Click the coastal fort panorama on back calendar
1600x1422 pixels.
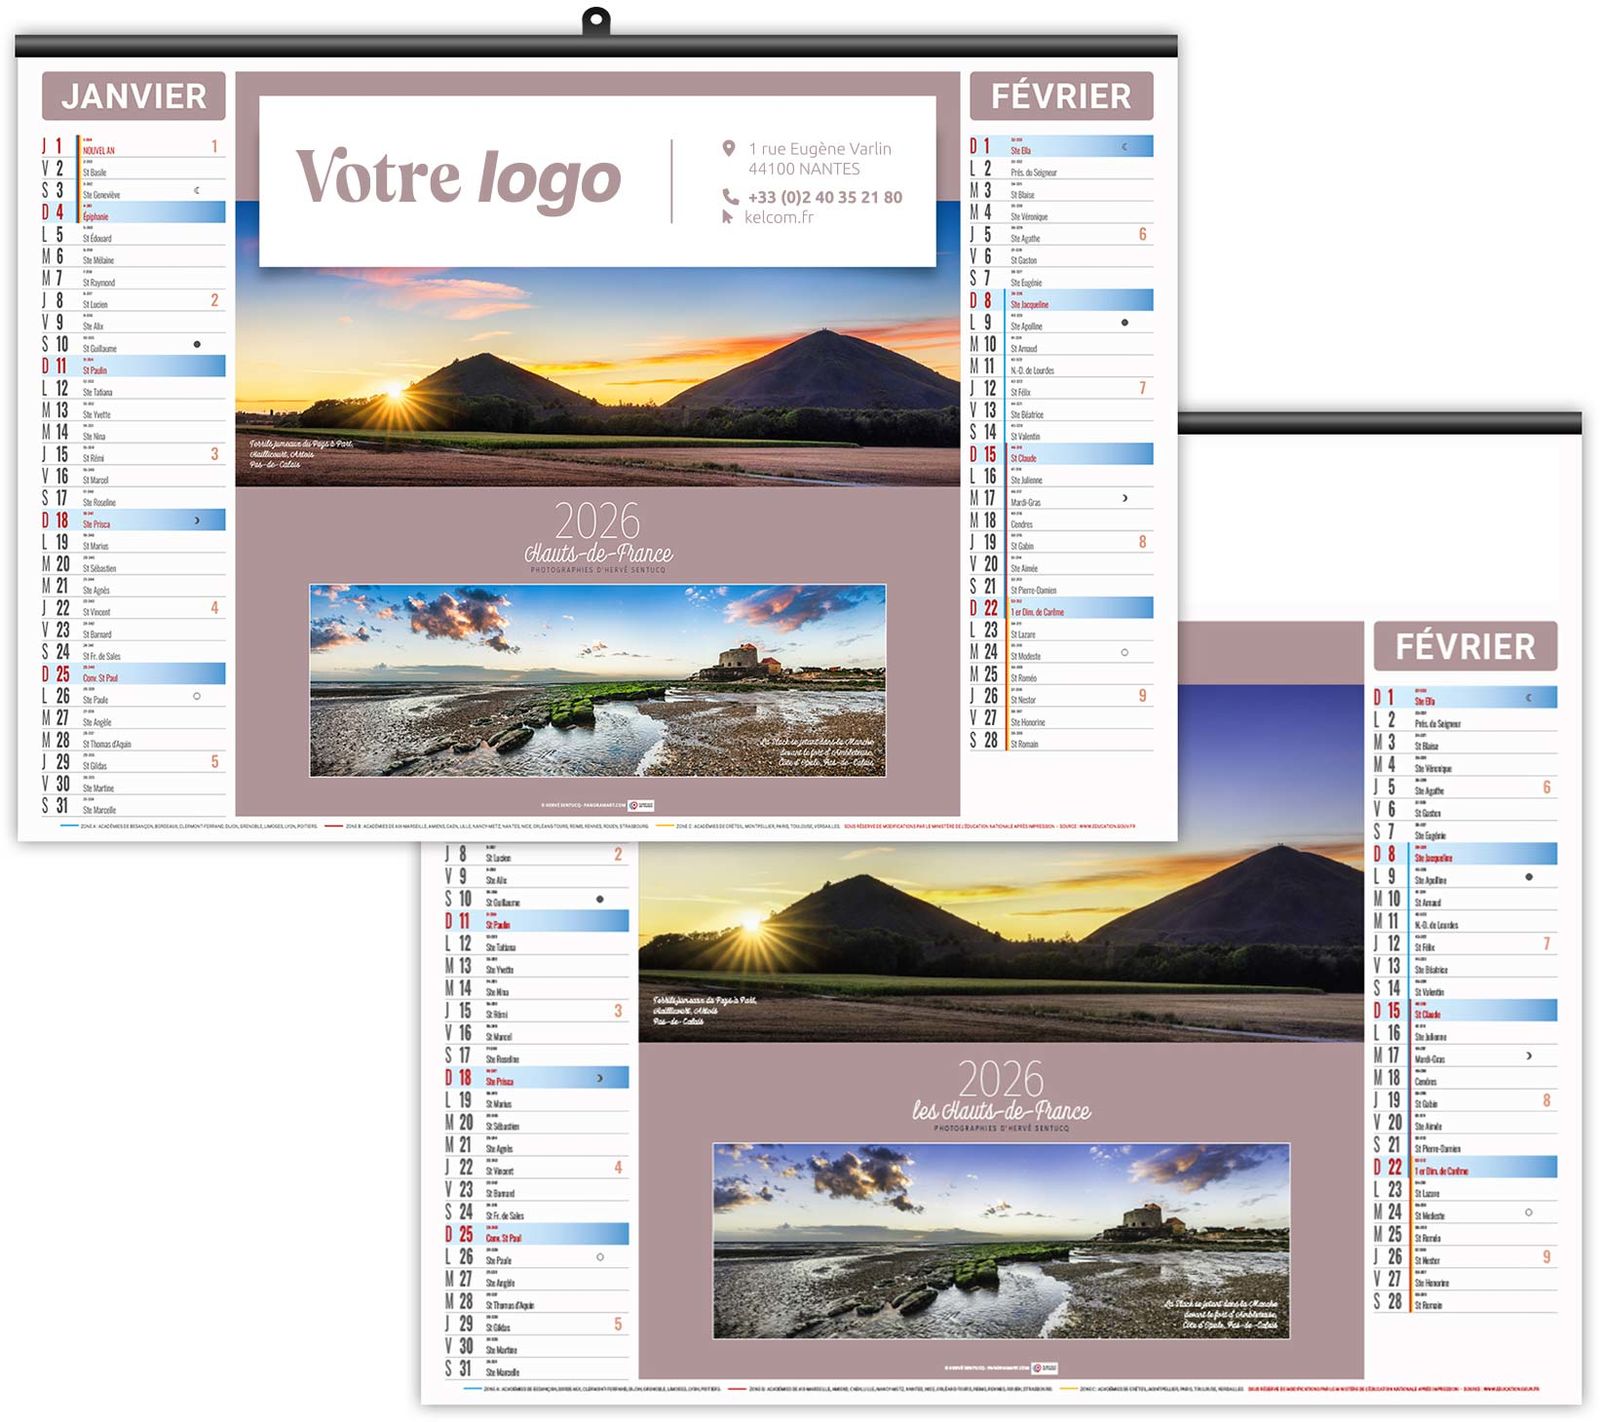tap(1001, 1241)
